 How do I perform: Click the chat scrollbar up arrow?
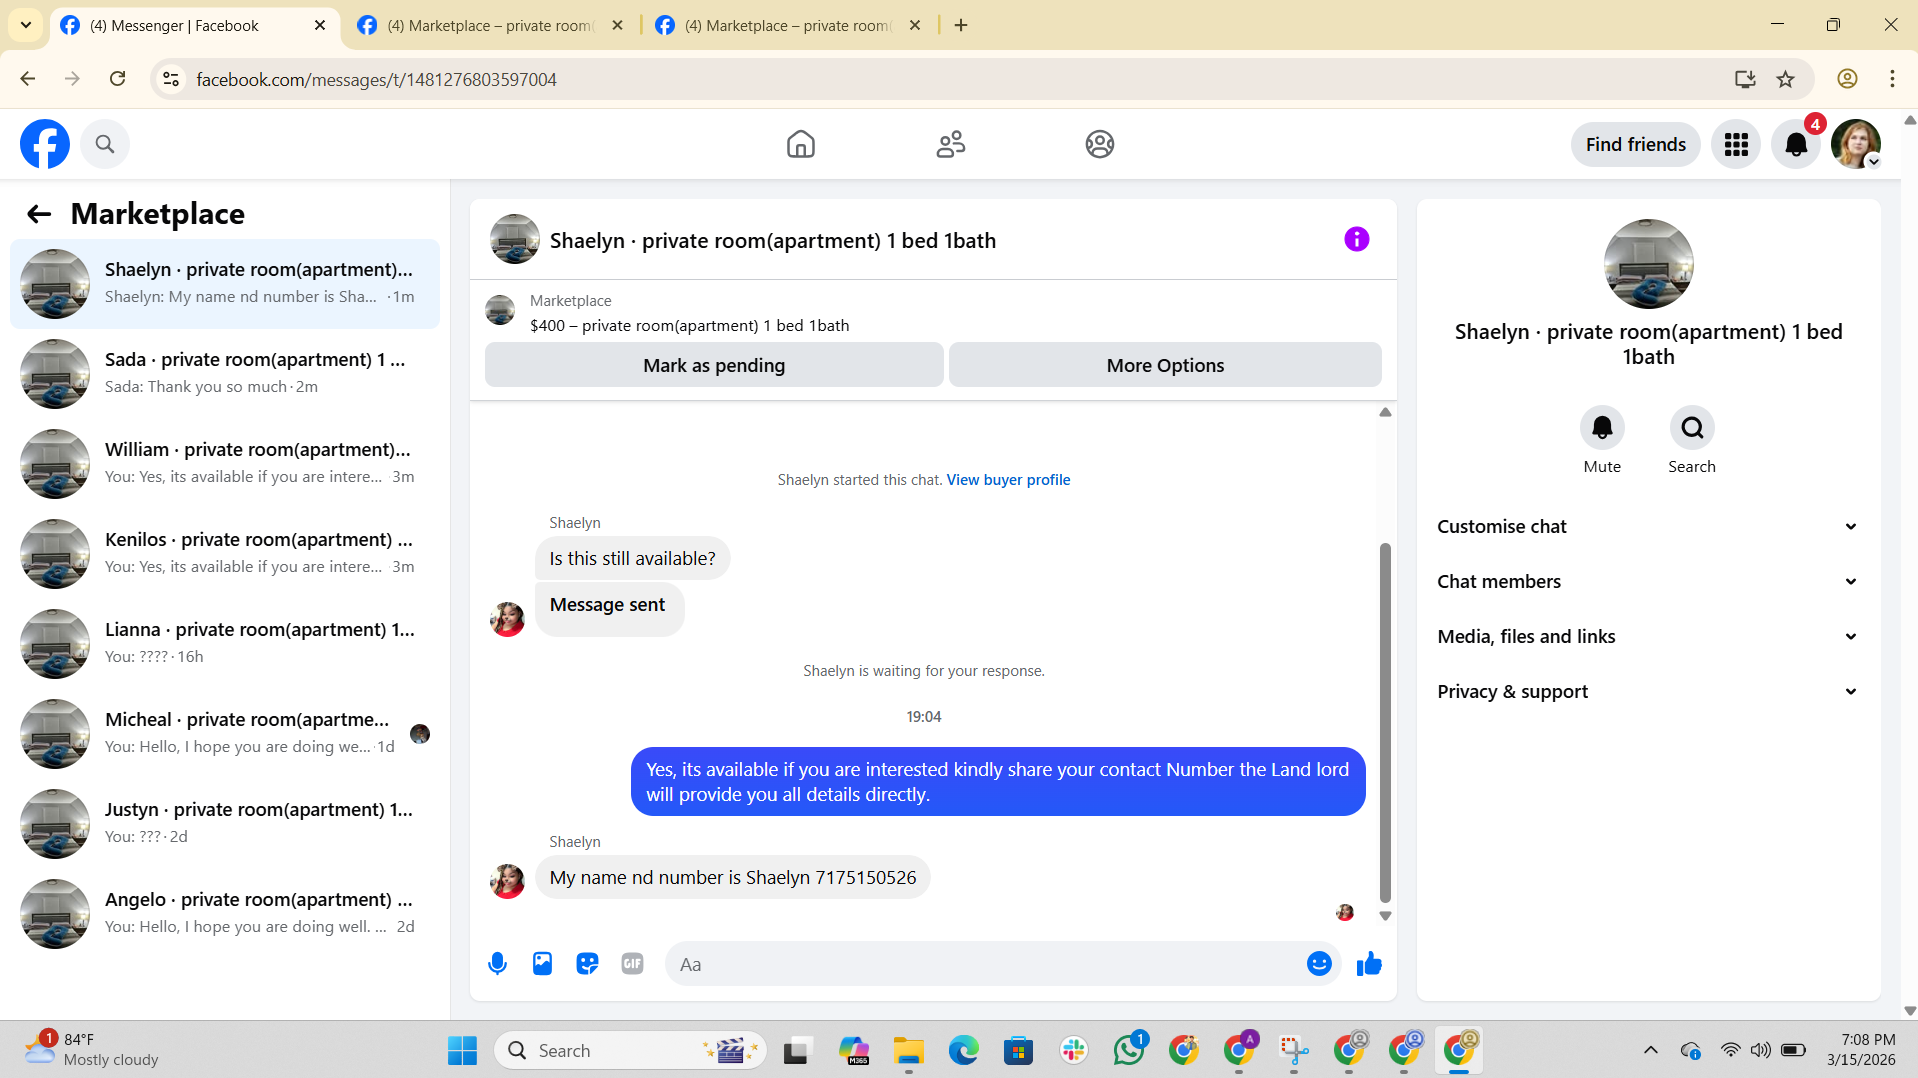tap(1385, 412)
